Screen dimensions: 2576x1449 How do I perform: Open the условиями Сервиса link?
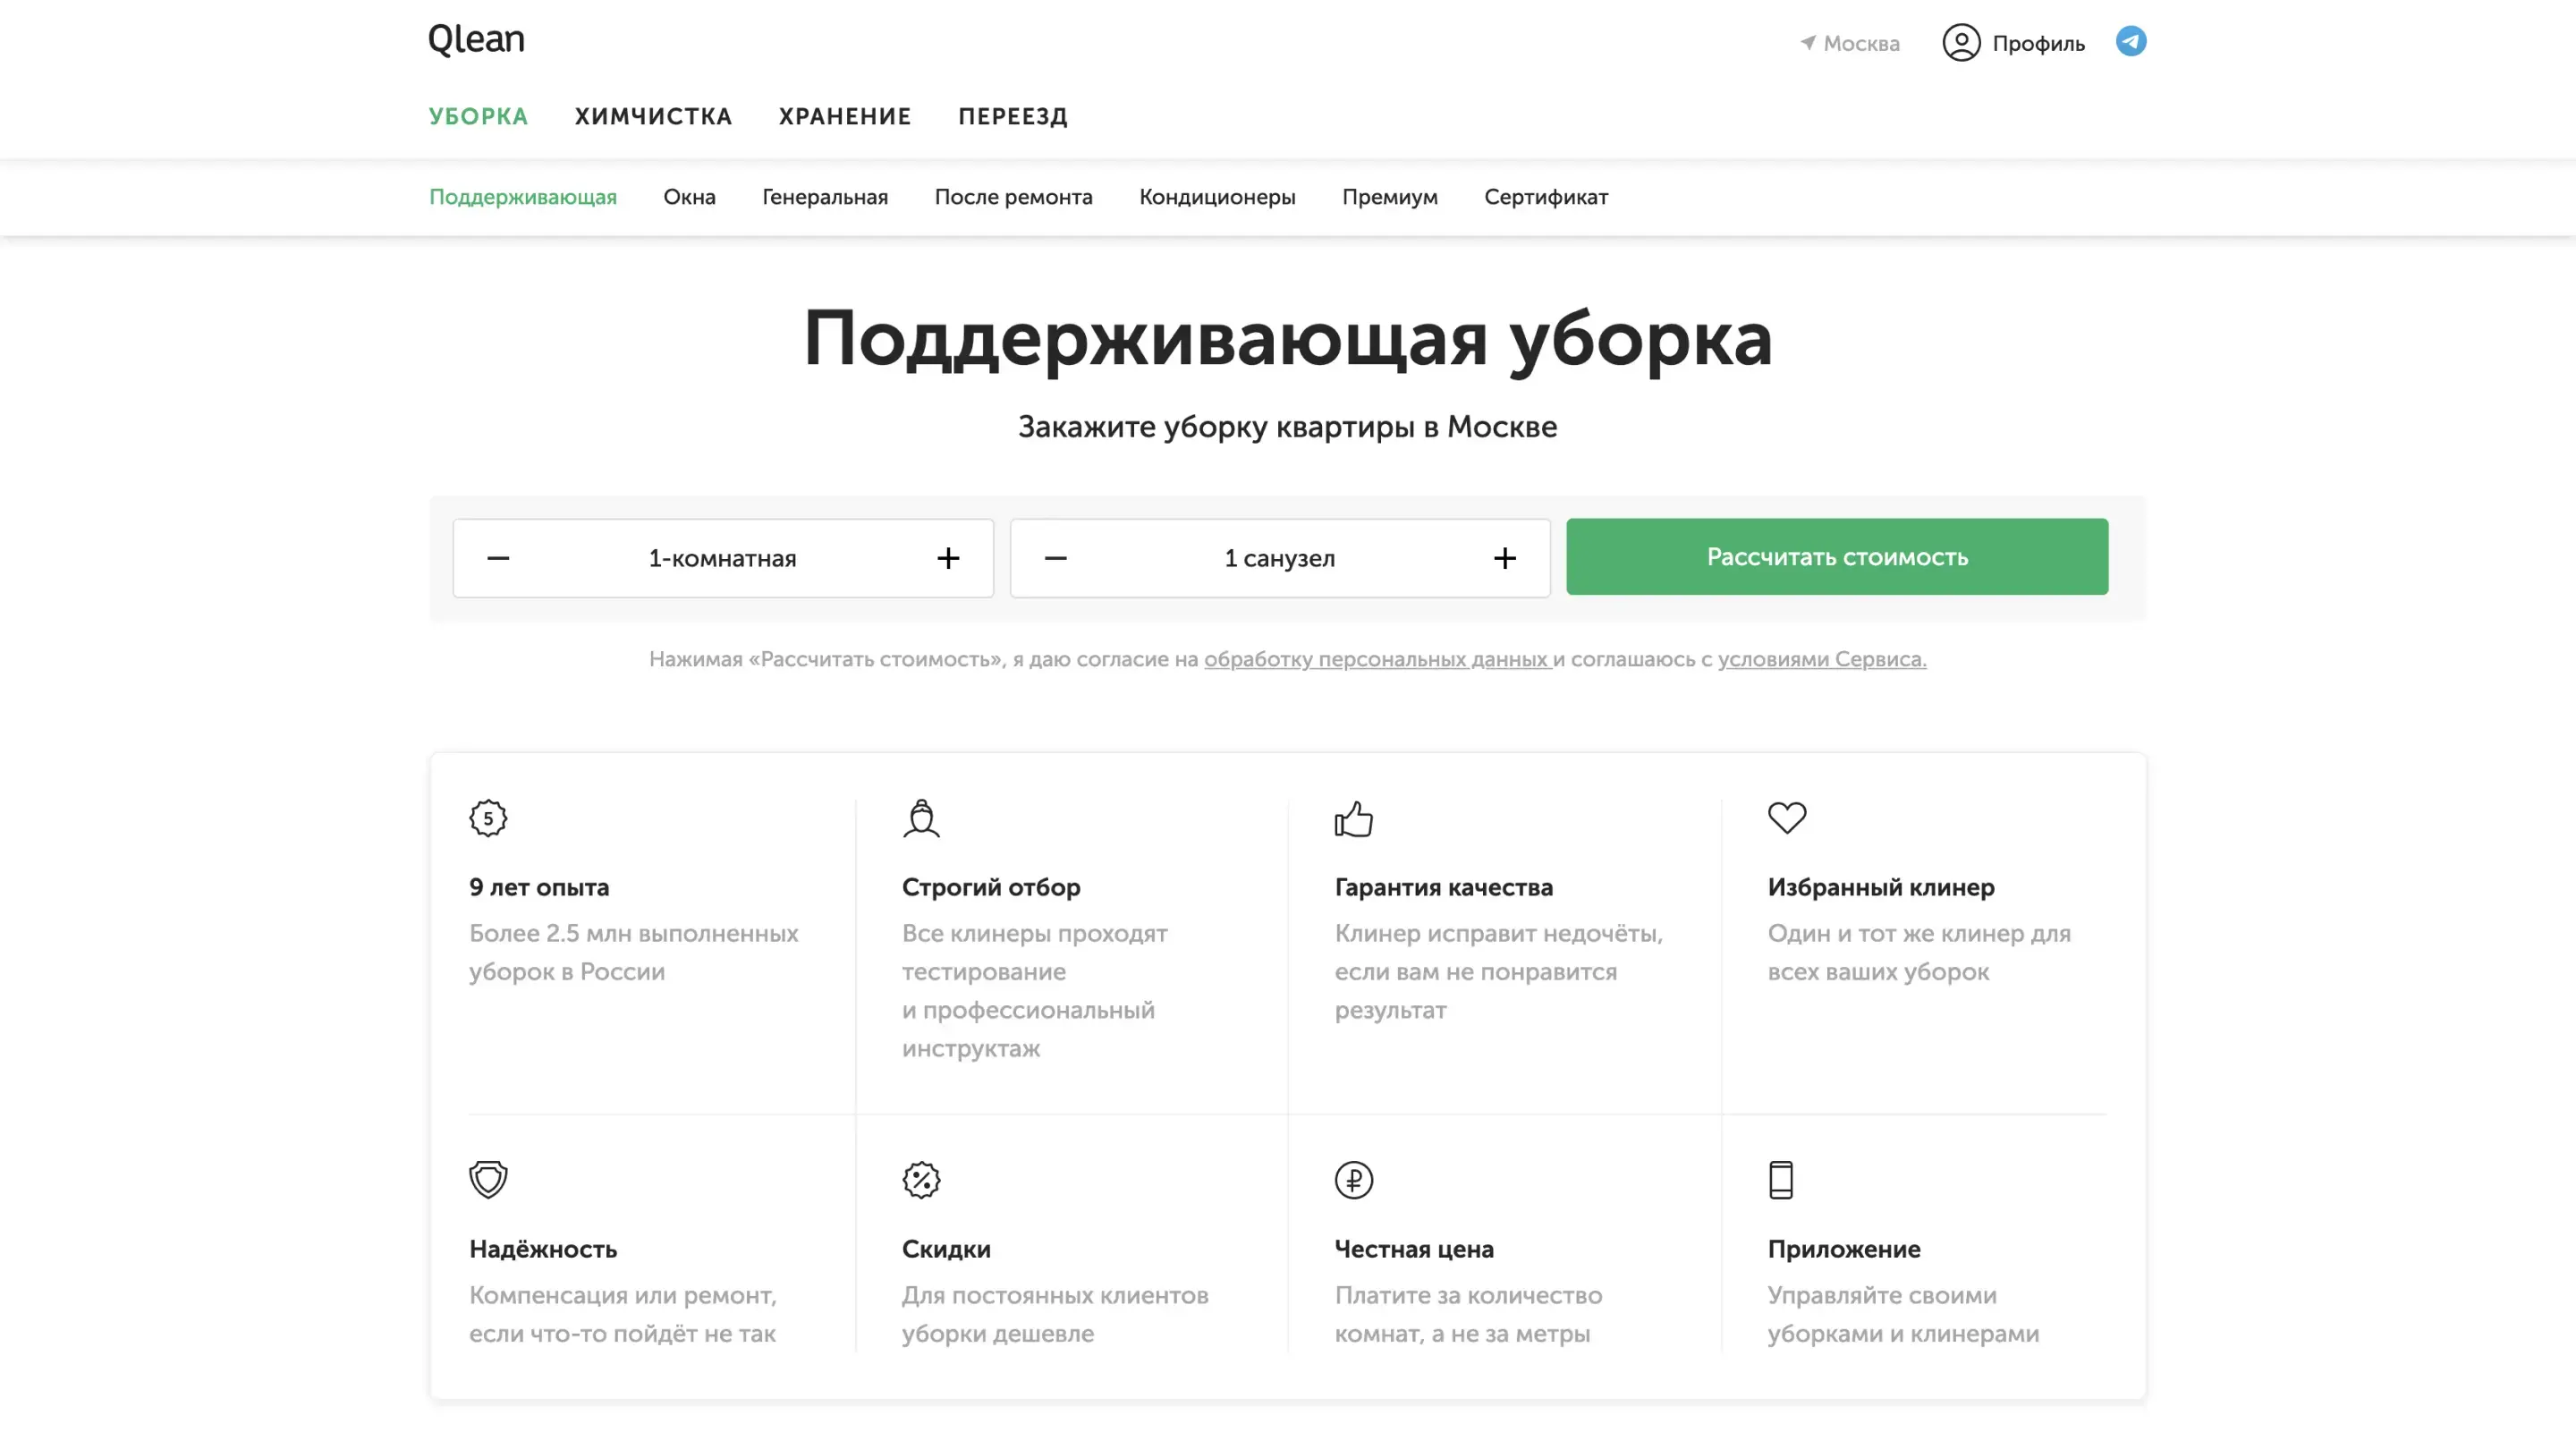(x=1821, y=659)
